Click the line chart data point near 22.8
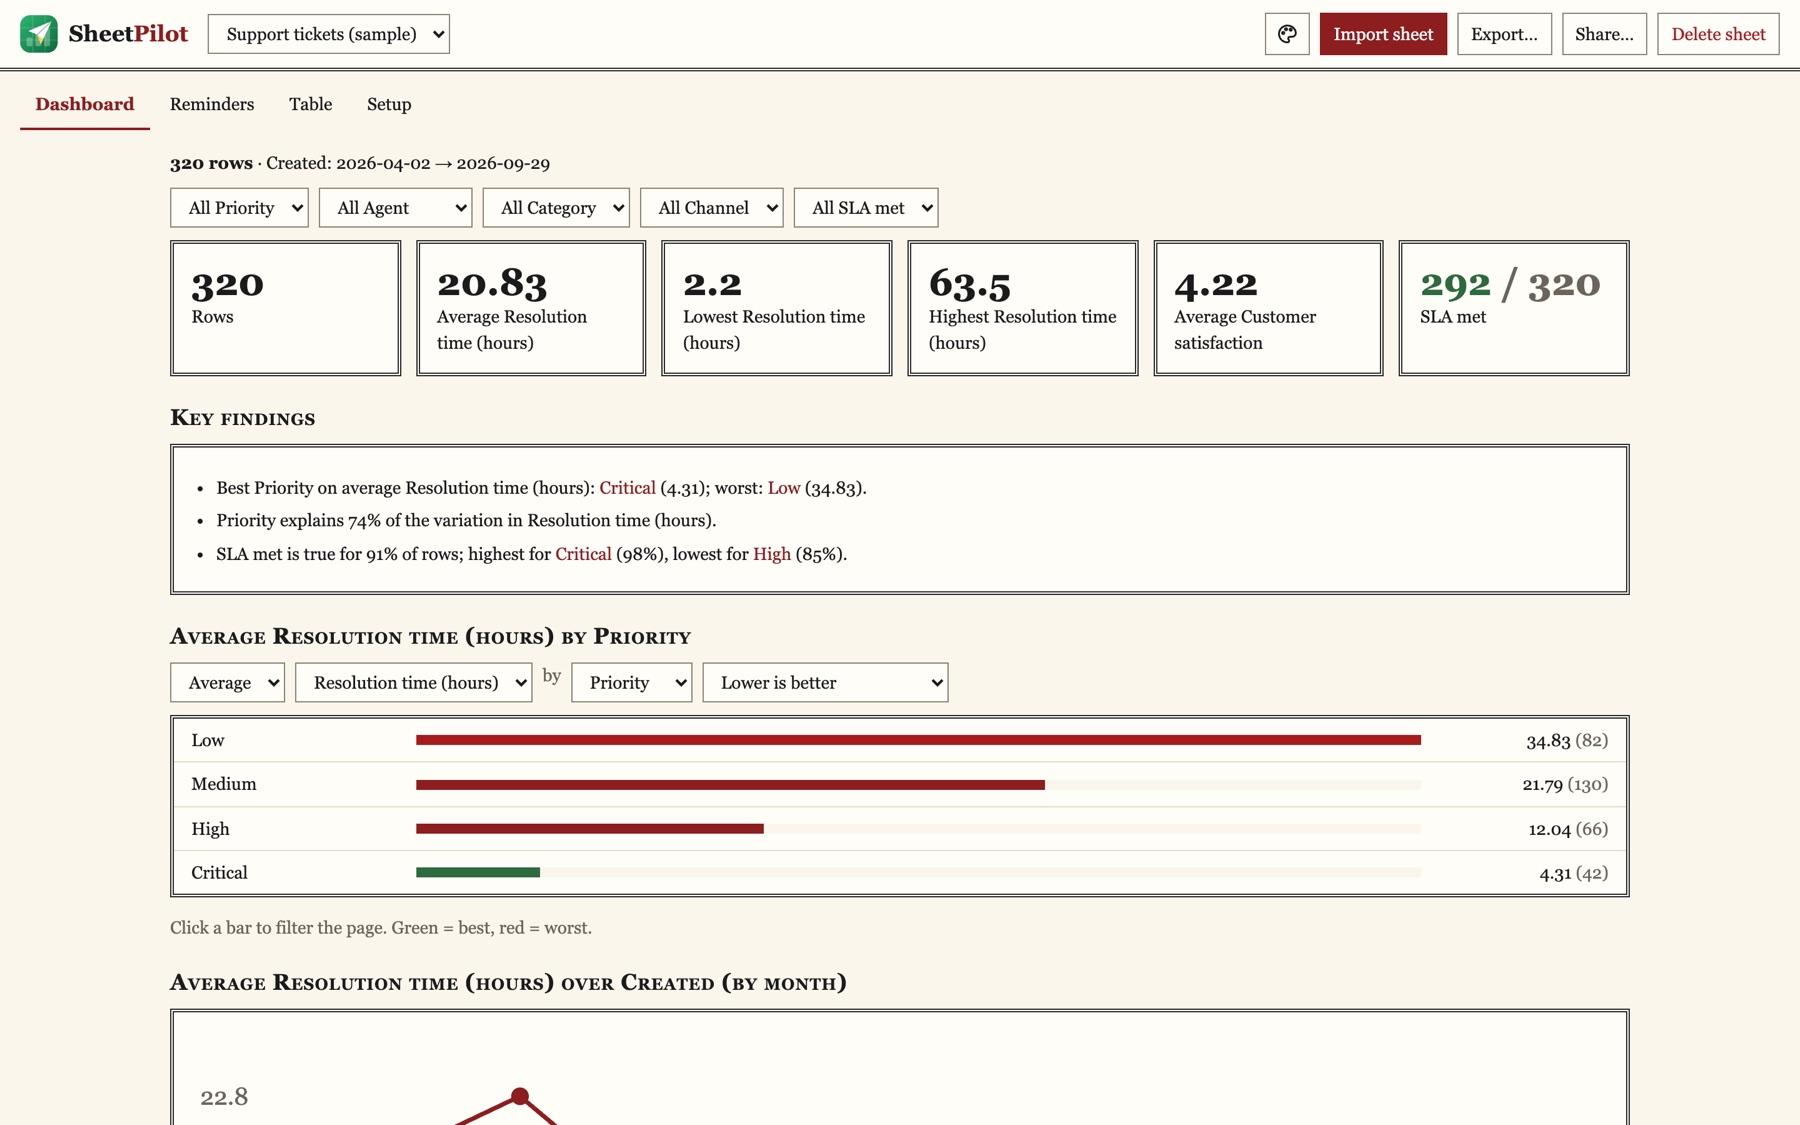 pyautogui.click(x=520, y=1097)
